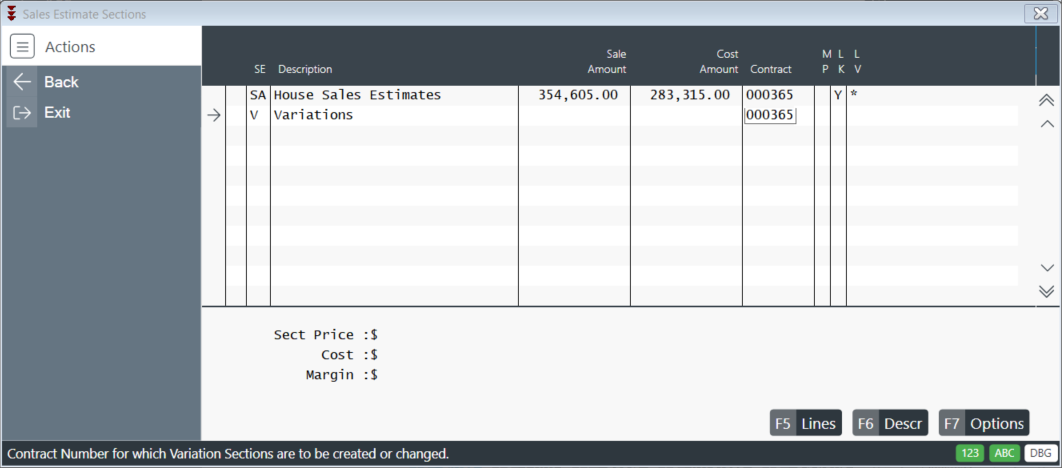The height and width of the screenshot is (468, 1062).
Task: Click the row pointer arrow beside Variations
Action: (214, 115)
